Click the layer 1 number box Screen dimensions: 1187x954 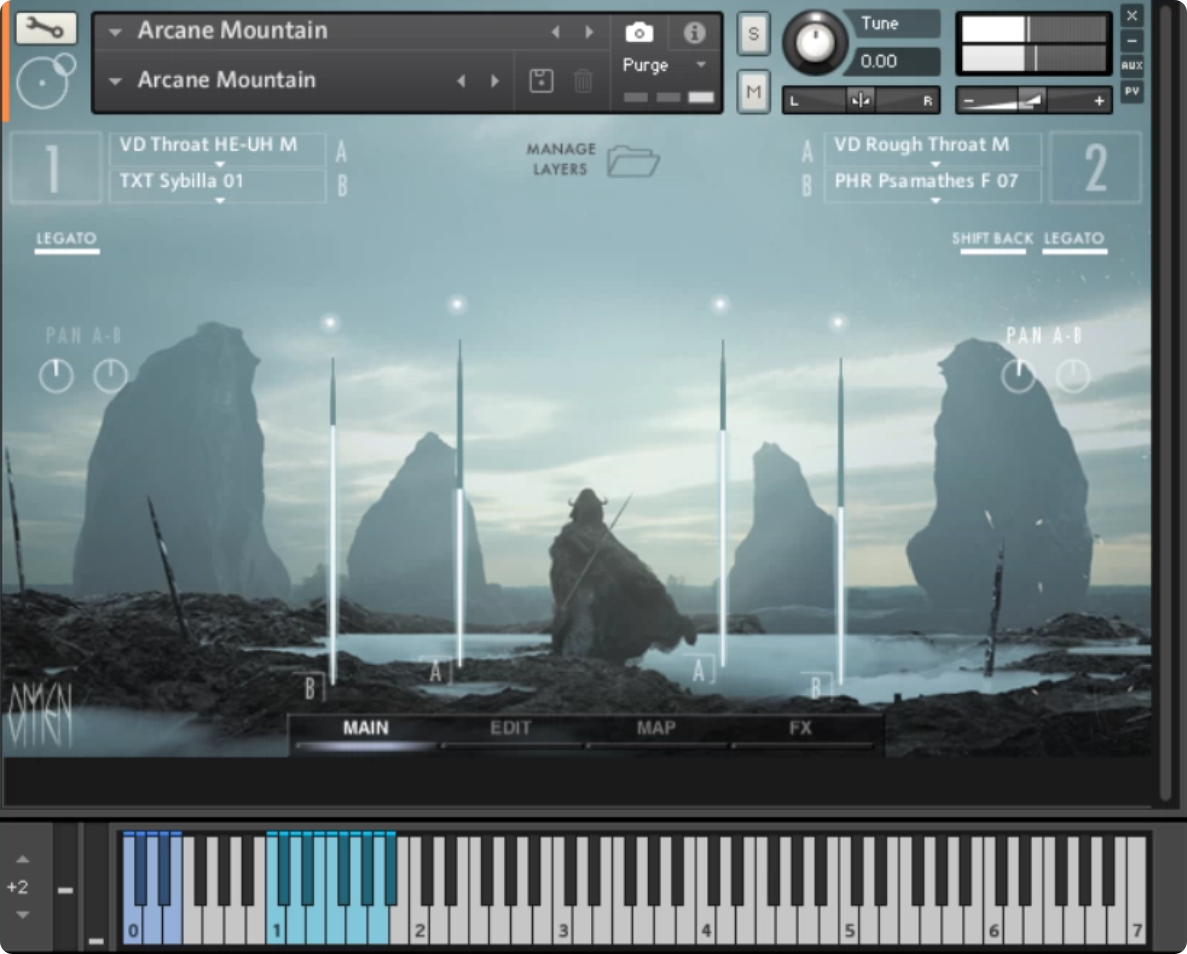coord(55,167)
